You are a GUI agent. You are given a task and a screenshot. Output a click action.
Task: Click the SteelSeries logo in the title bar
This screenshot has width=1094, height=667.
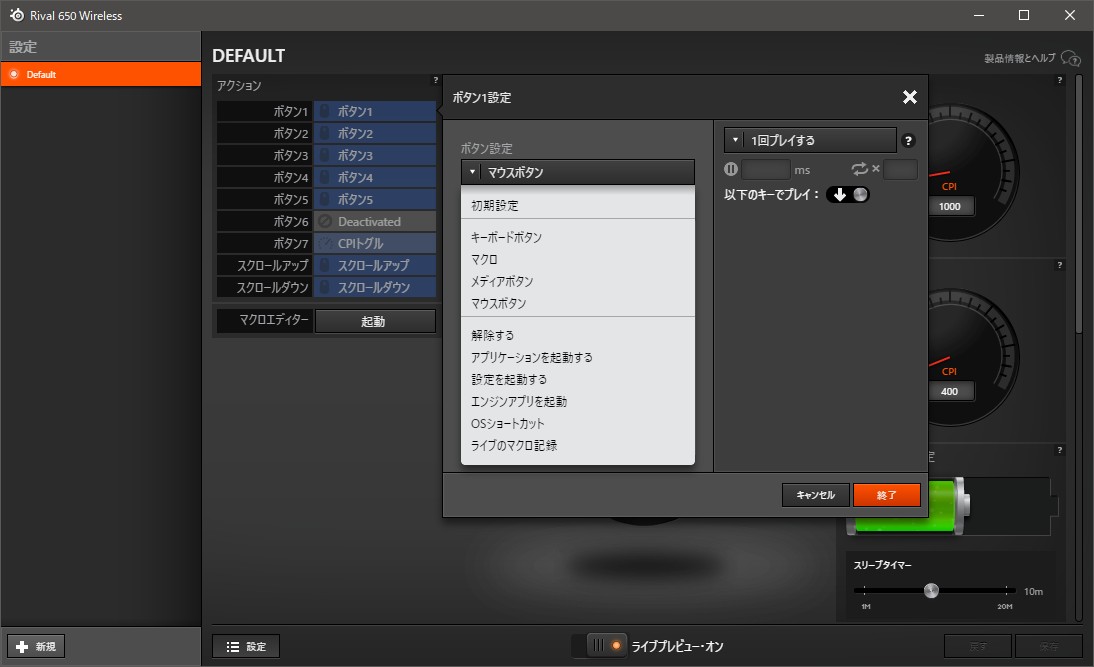click(17, 15)
